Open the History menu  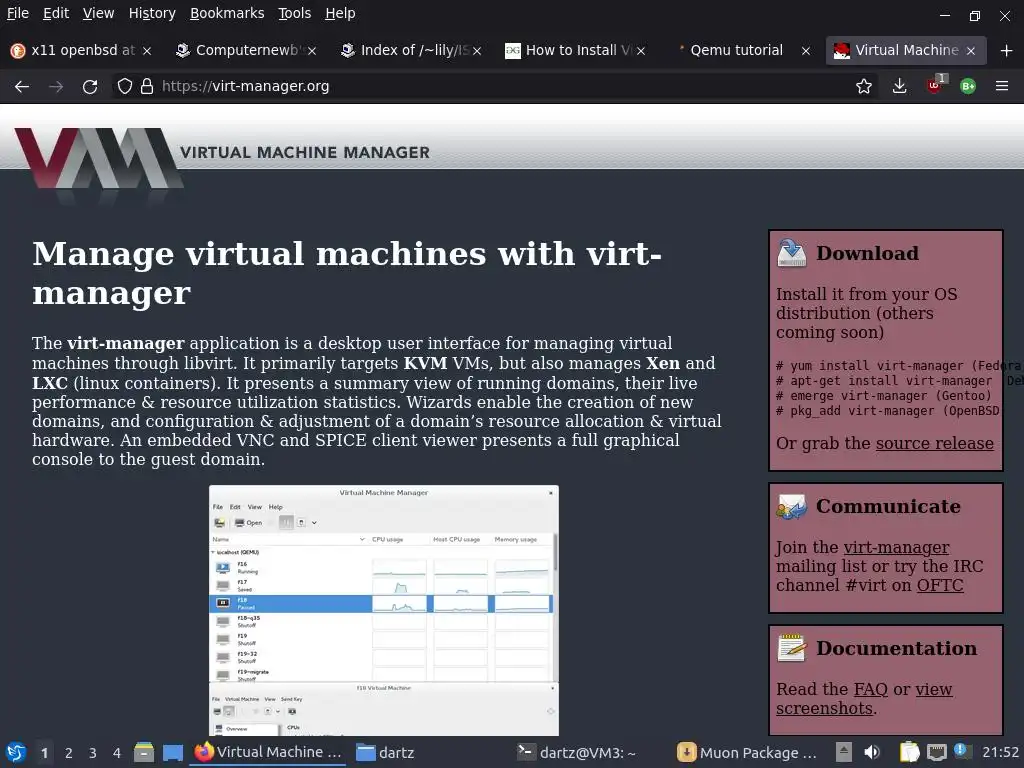click(152, 13)
